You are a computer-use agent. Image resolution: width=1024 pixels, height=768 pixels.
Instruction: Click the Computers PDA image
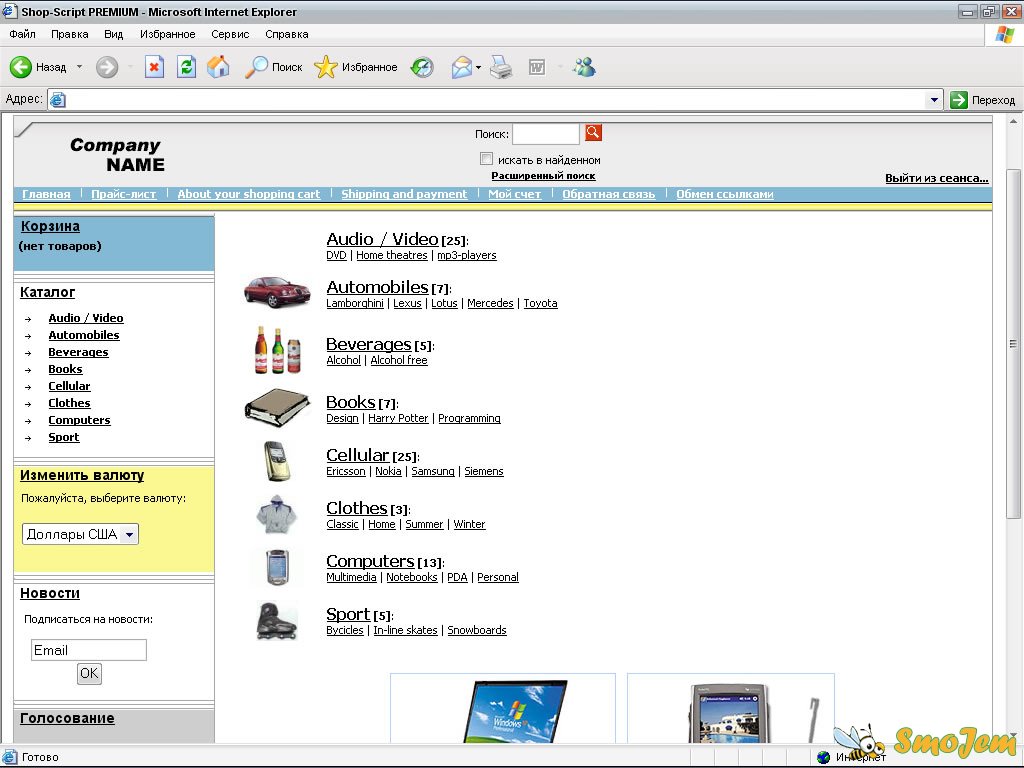click(278, 567)
